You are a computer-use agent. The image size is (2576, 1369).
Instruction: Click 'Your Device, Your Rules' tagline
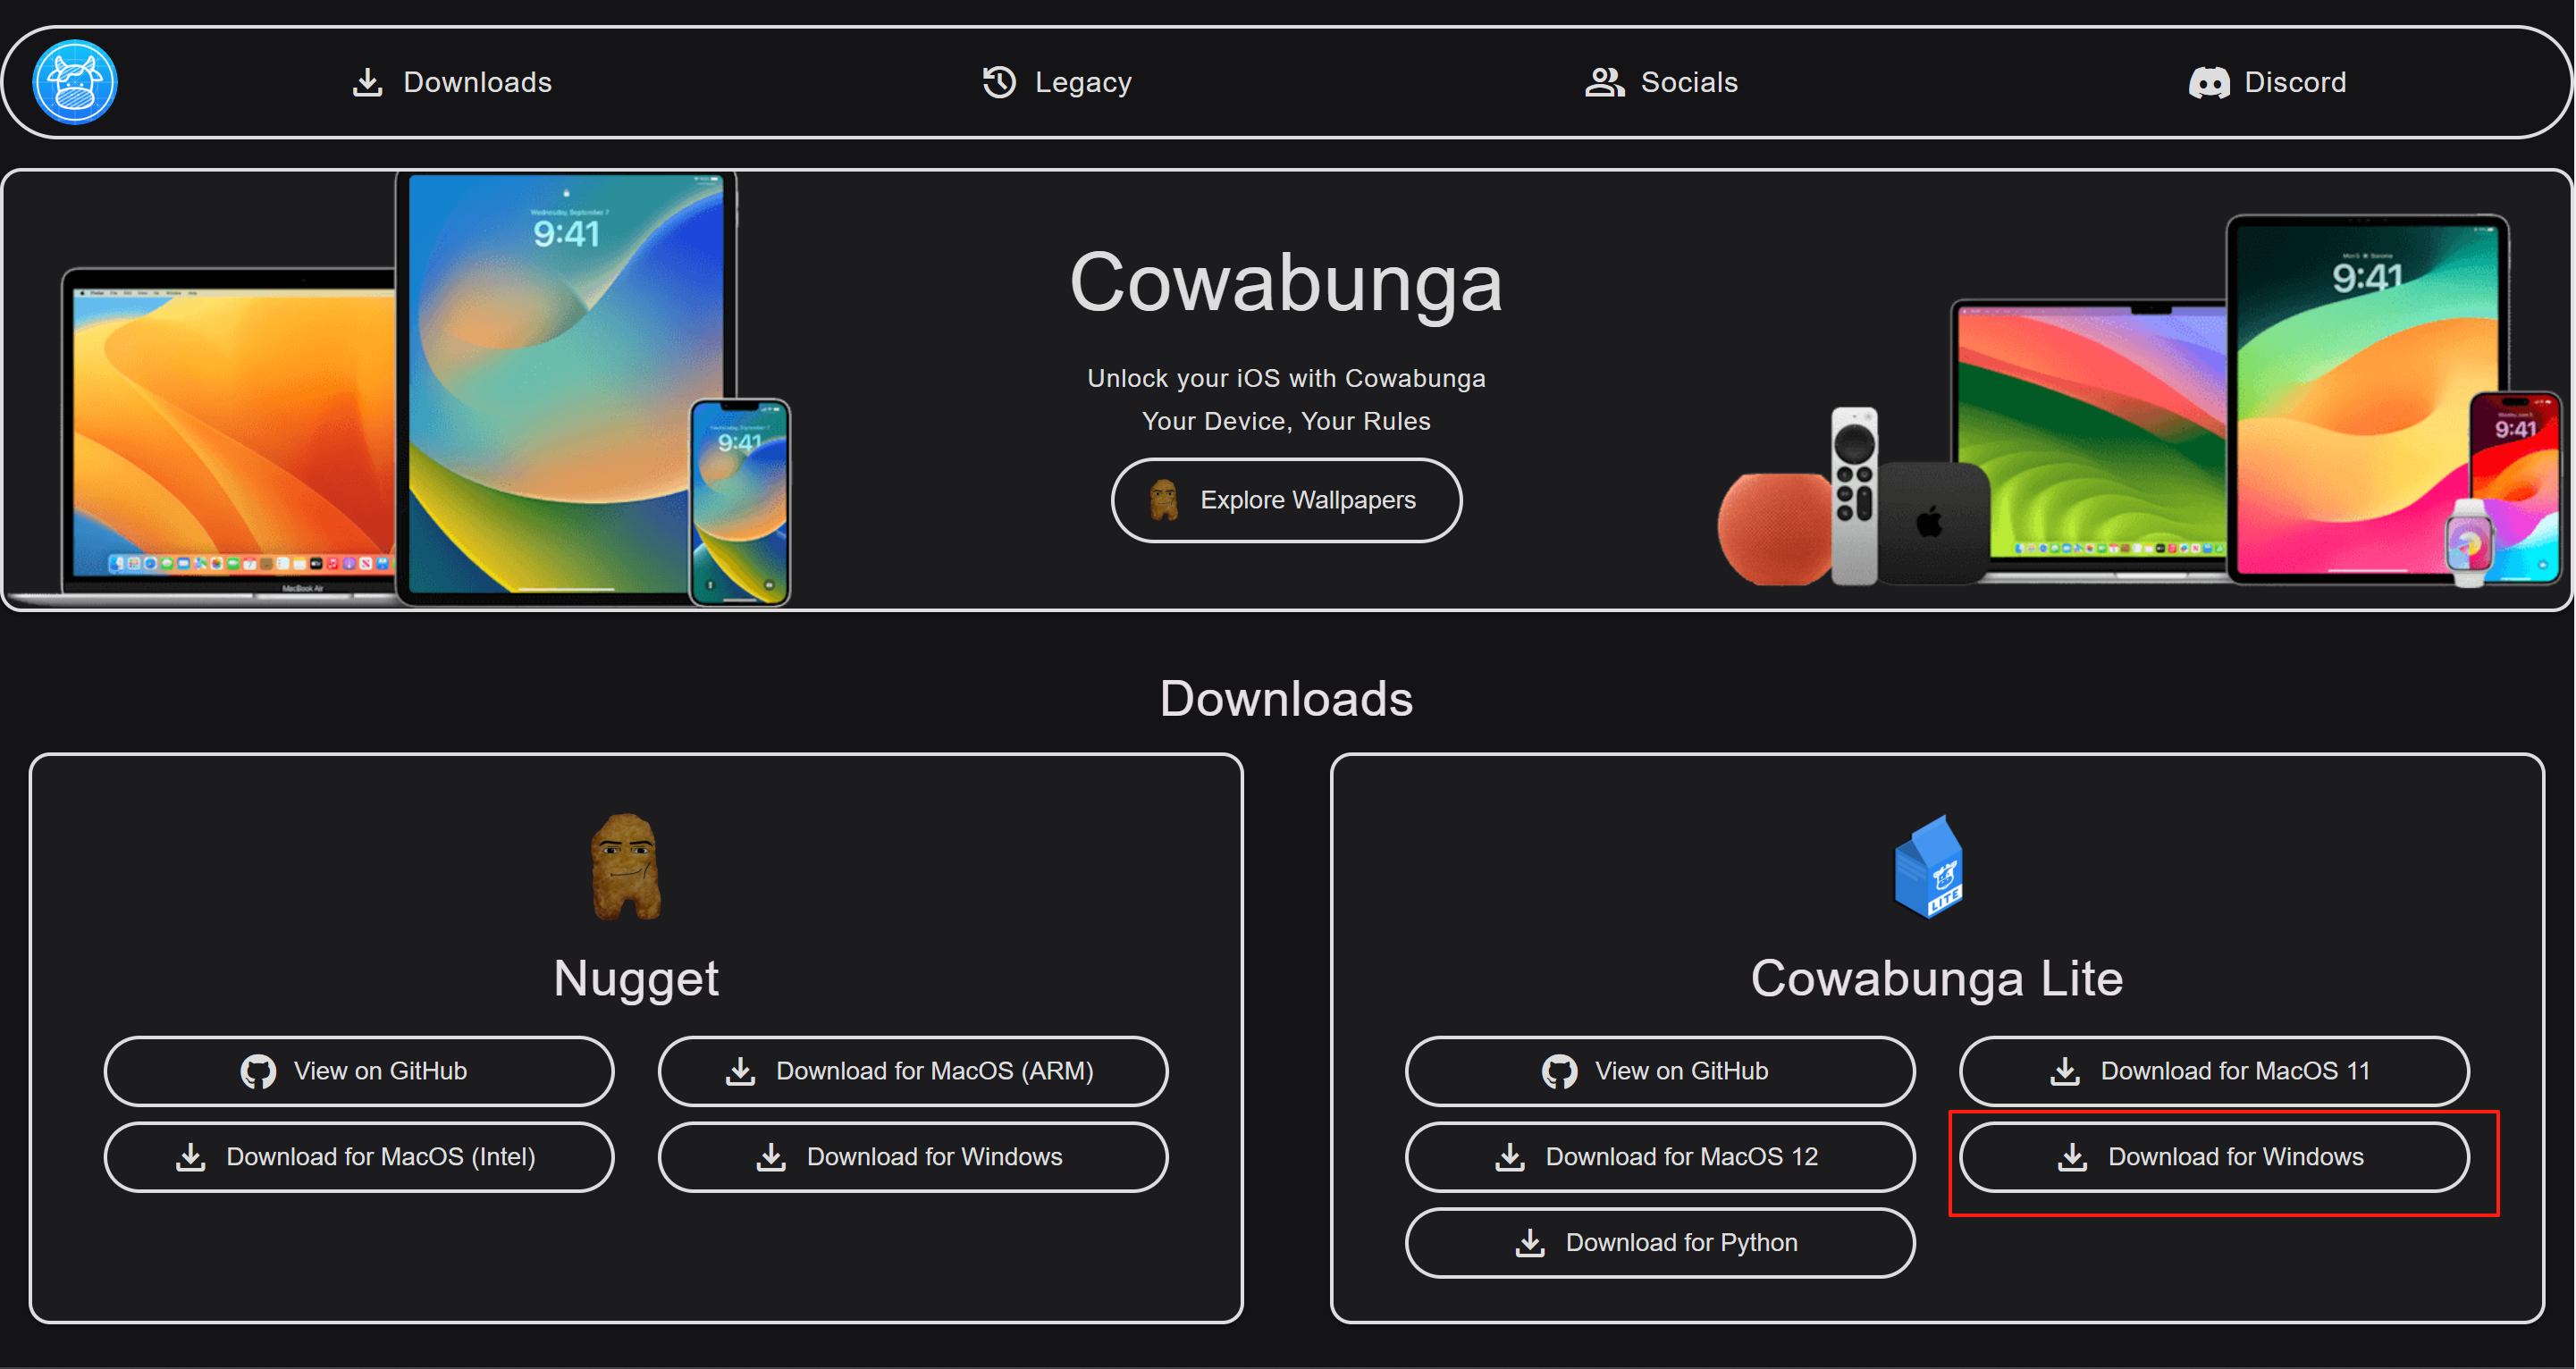click(1286, 421)
